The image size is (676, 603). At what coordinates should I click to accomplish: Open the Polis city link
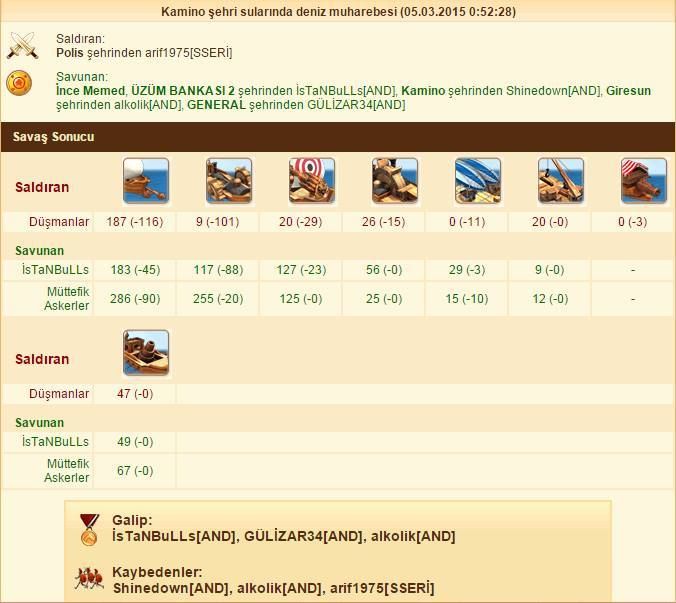pos(70,53)
